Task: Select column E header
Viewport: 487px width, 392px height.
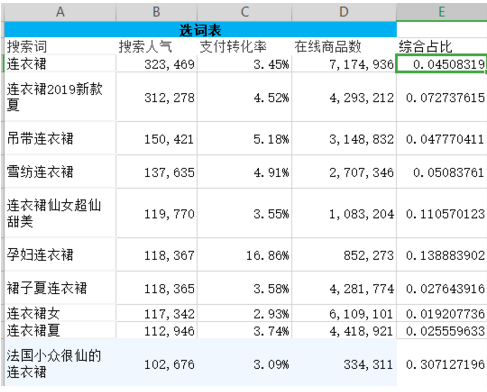Action: click(442, 12)
